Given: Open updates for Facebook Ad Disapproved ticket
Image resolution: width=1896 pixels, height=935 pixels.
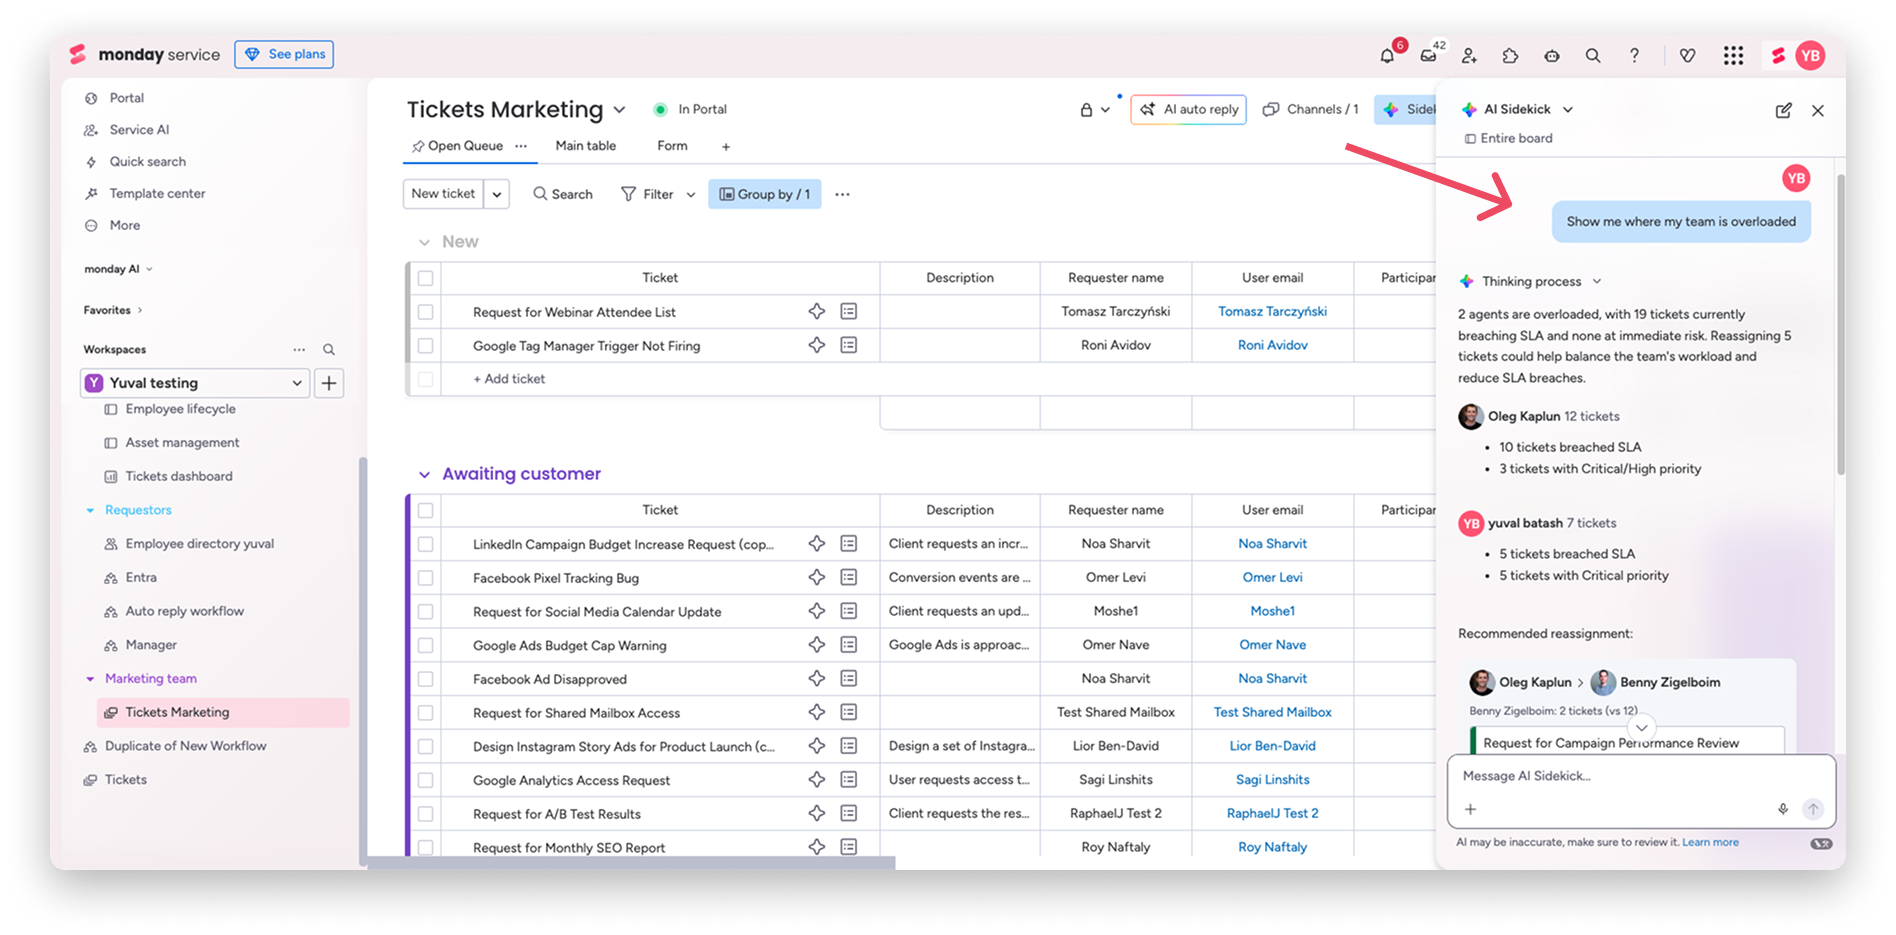Looking at the screenshot, I should (849, 679).
